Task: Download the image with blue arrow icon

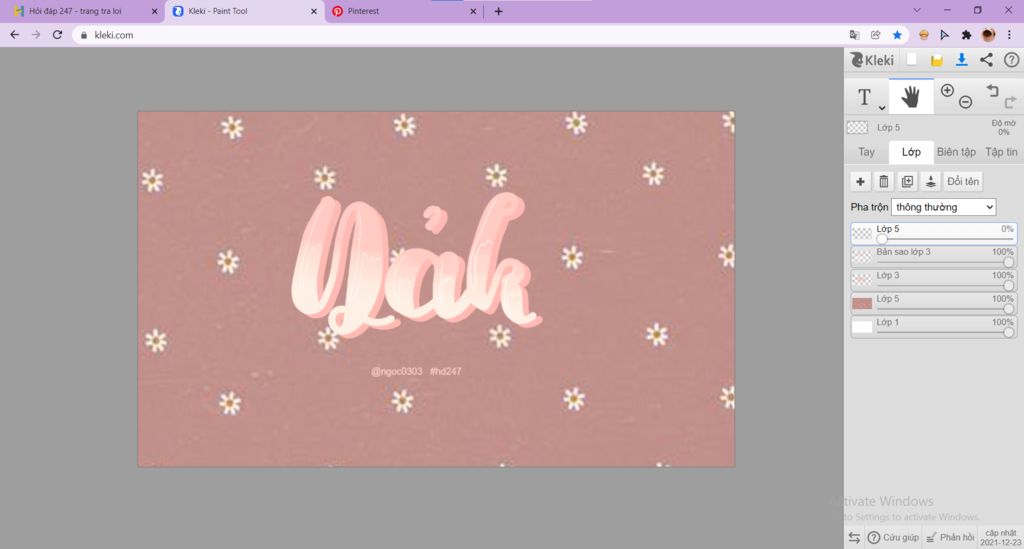Action: point(961,60)
